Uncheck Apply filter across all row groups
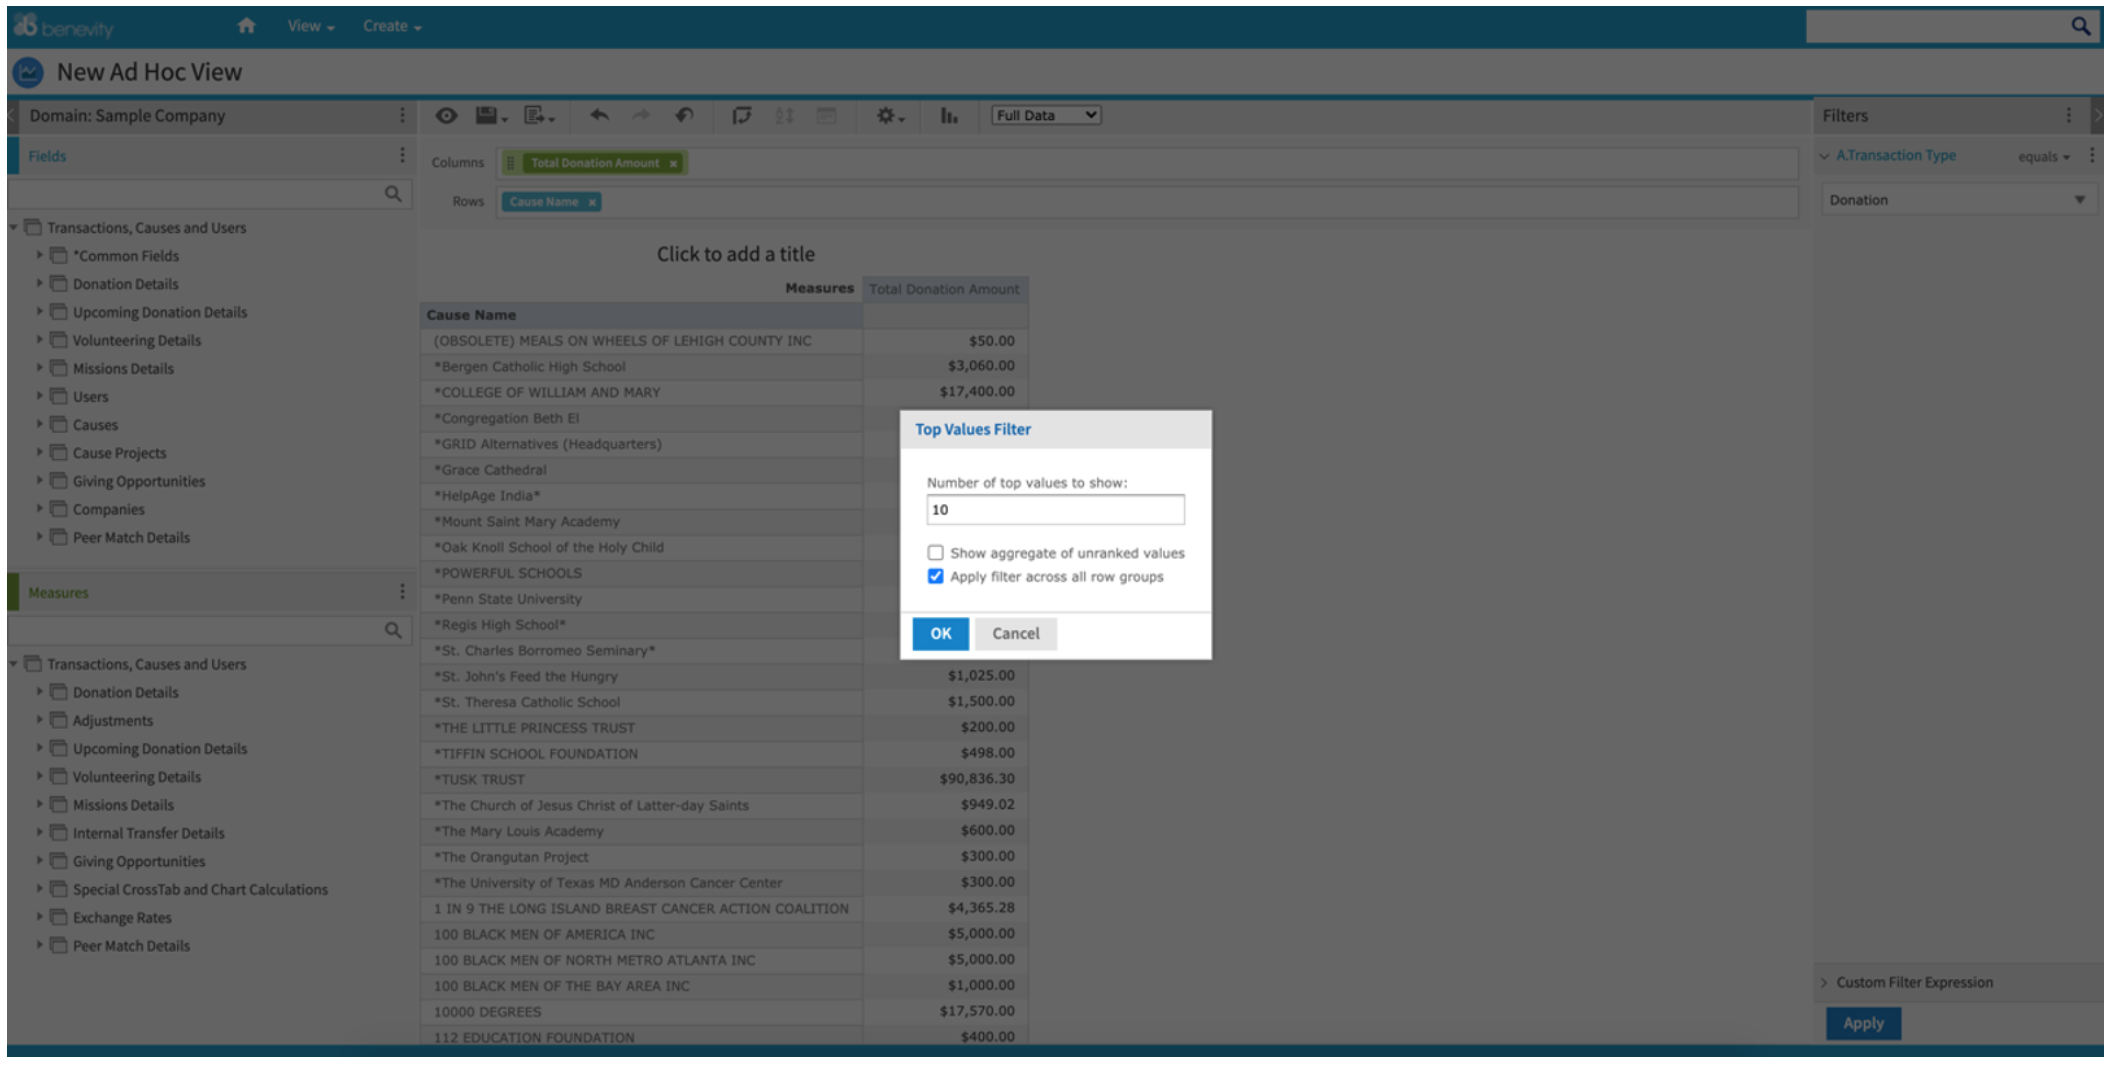 pyautogui.click(x=936, y=575)
